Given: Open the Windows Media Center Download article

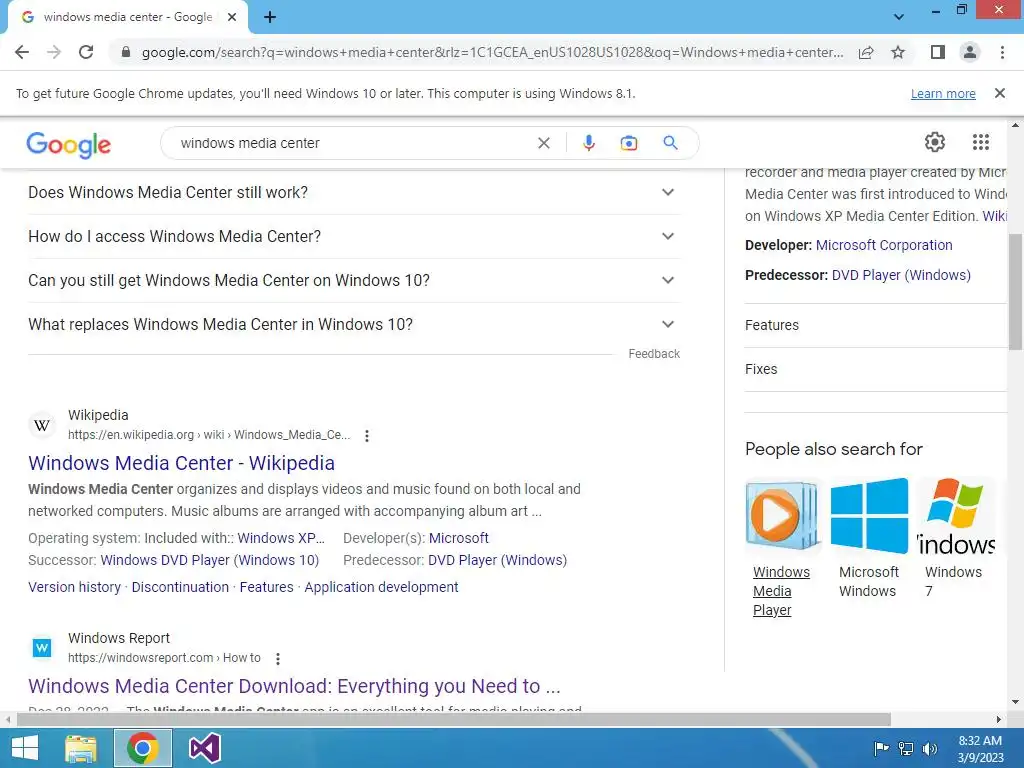Looking at the screenshot, I should [294, 686].
